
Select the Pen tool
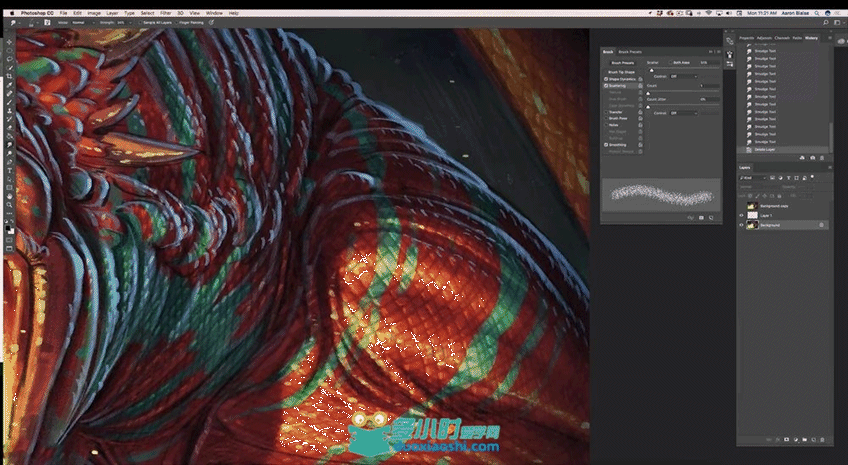9,162
